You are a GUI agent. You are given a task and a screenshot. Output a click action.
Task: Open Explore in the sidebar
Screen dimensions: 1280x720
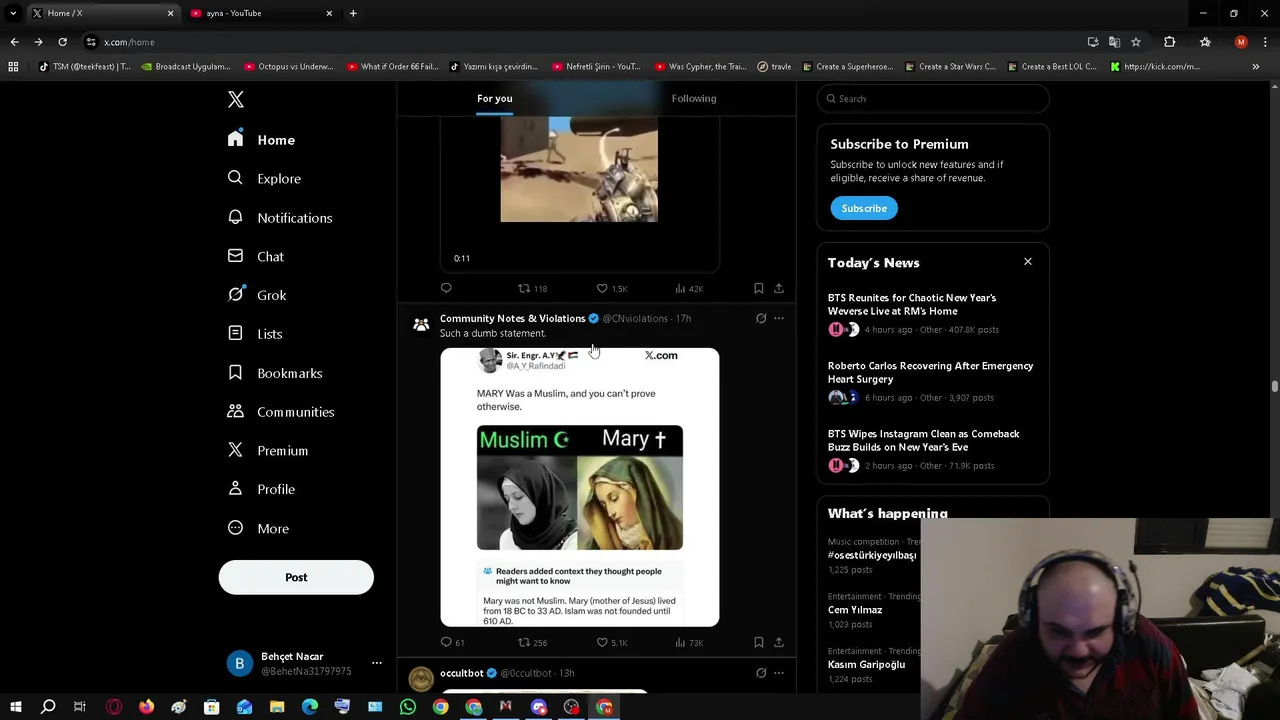tap(264, 178)
